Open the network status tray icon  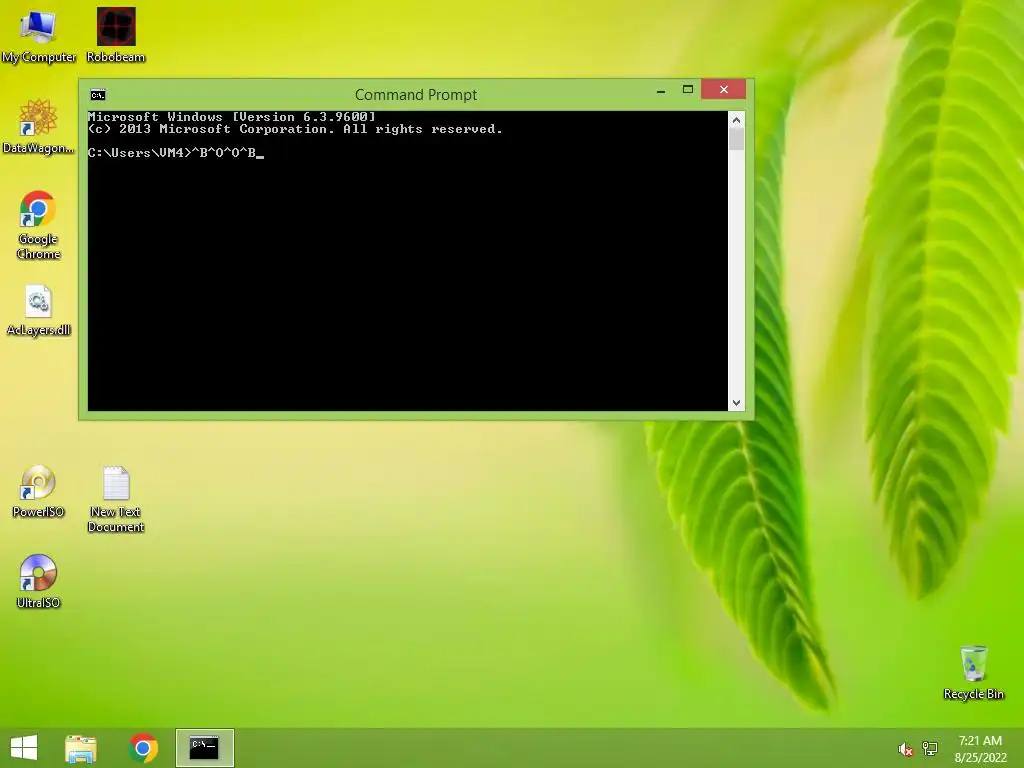coord(930,749)
